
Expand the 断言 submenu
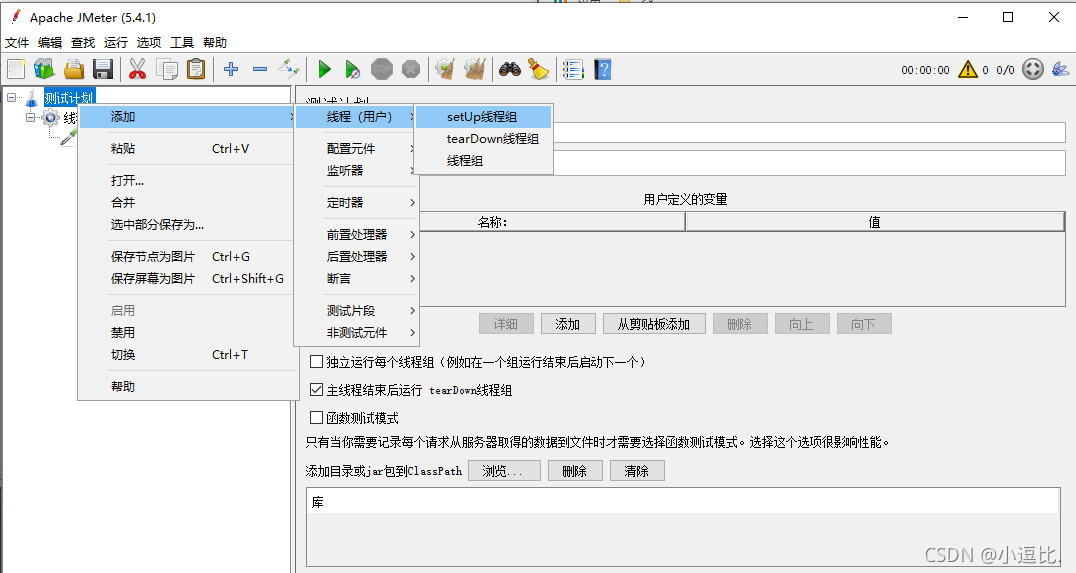(x=356, y=279)
